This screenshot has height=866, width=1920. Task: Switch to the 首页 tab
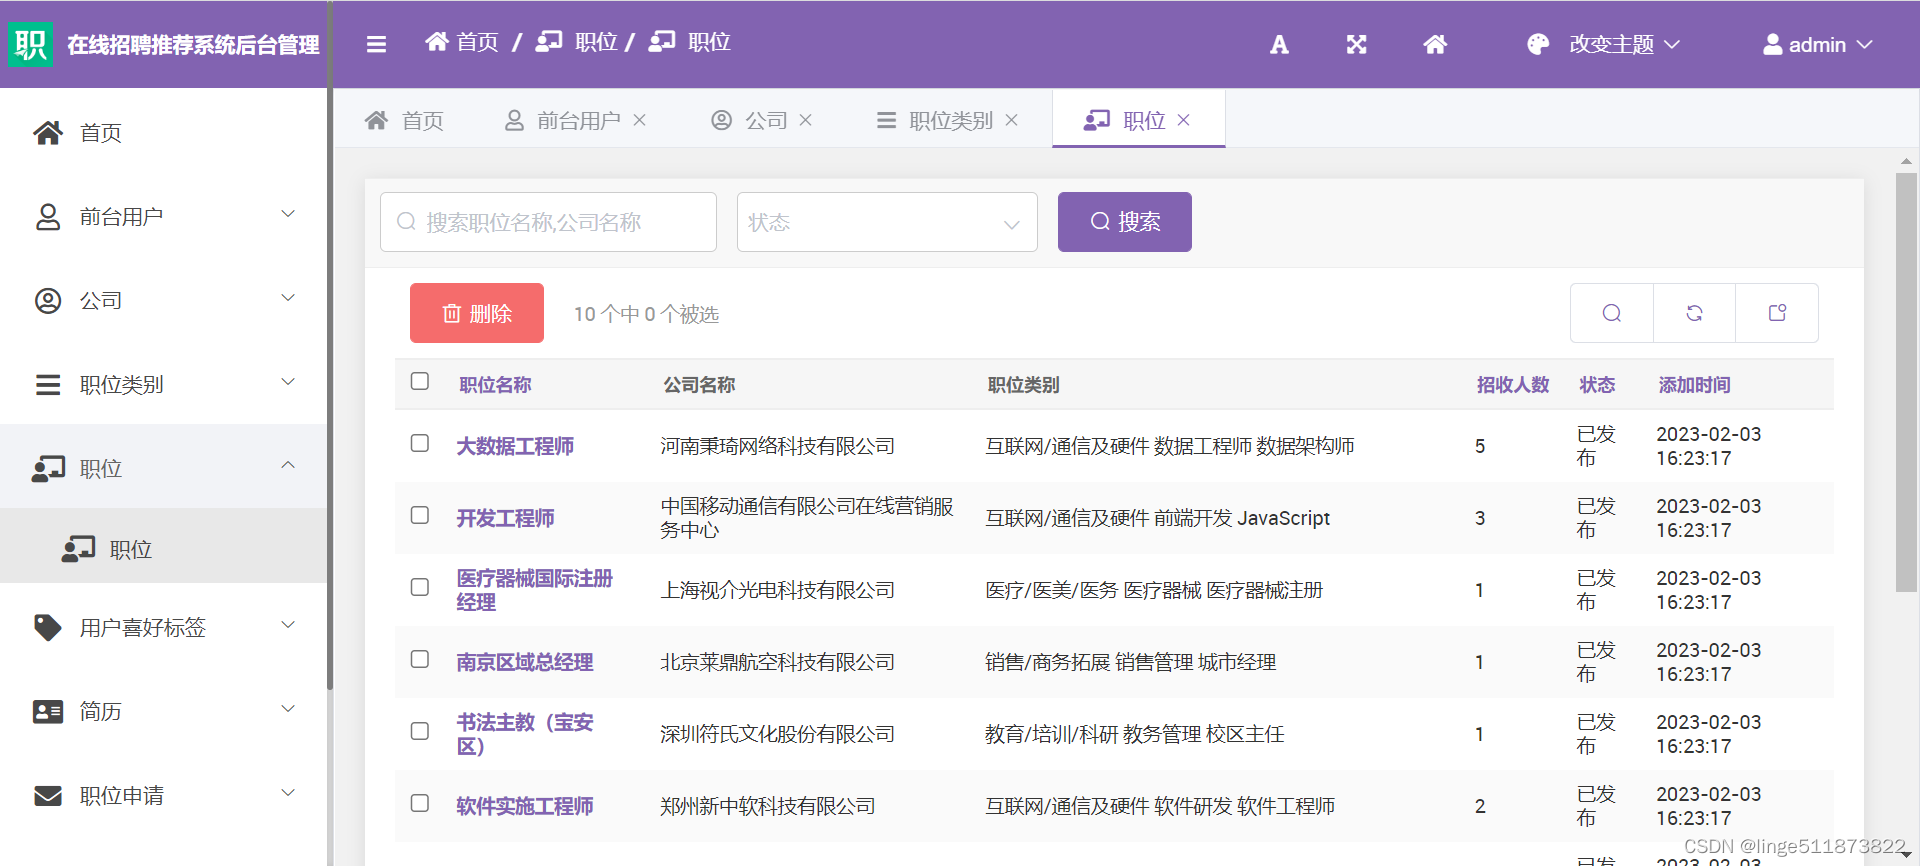(404, 120)
